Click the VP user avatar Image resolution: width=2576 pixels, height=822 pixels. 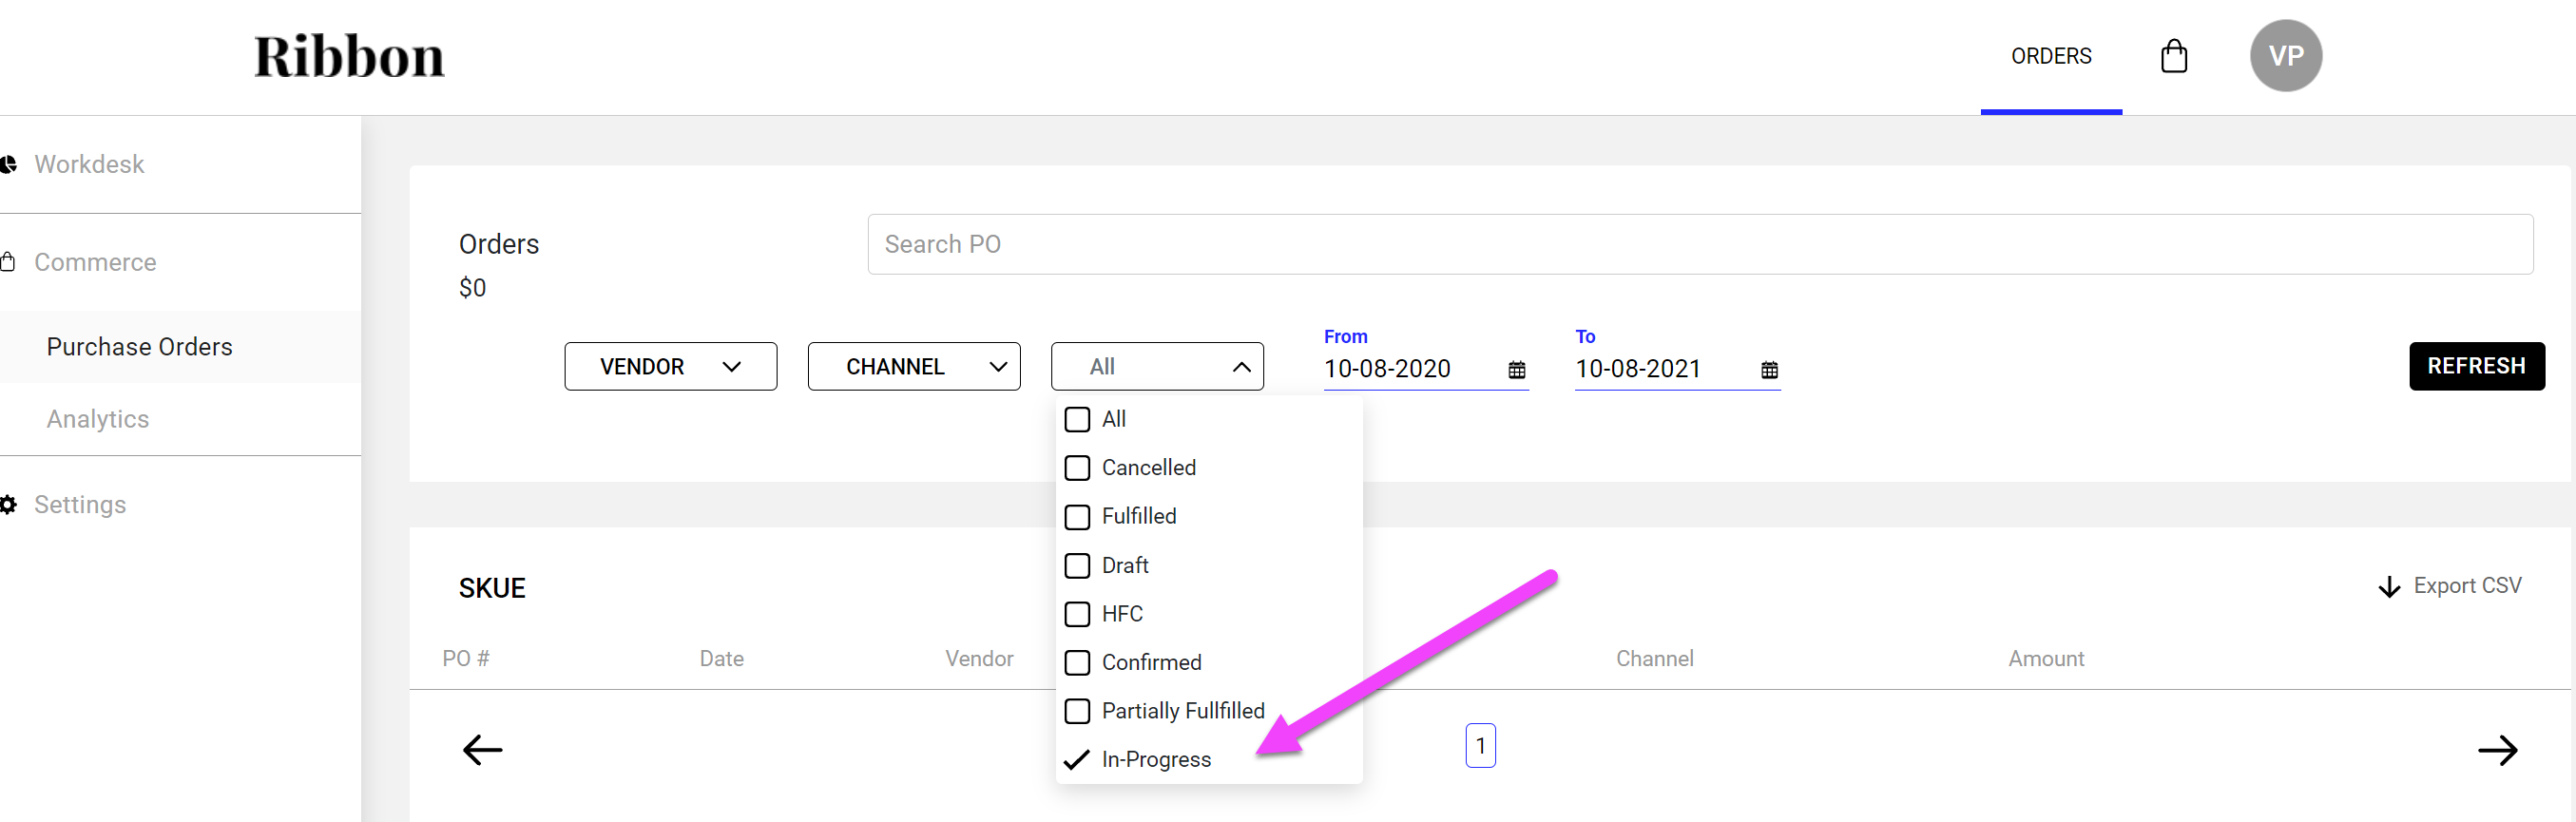coord(2285,56)
